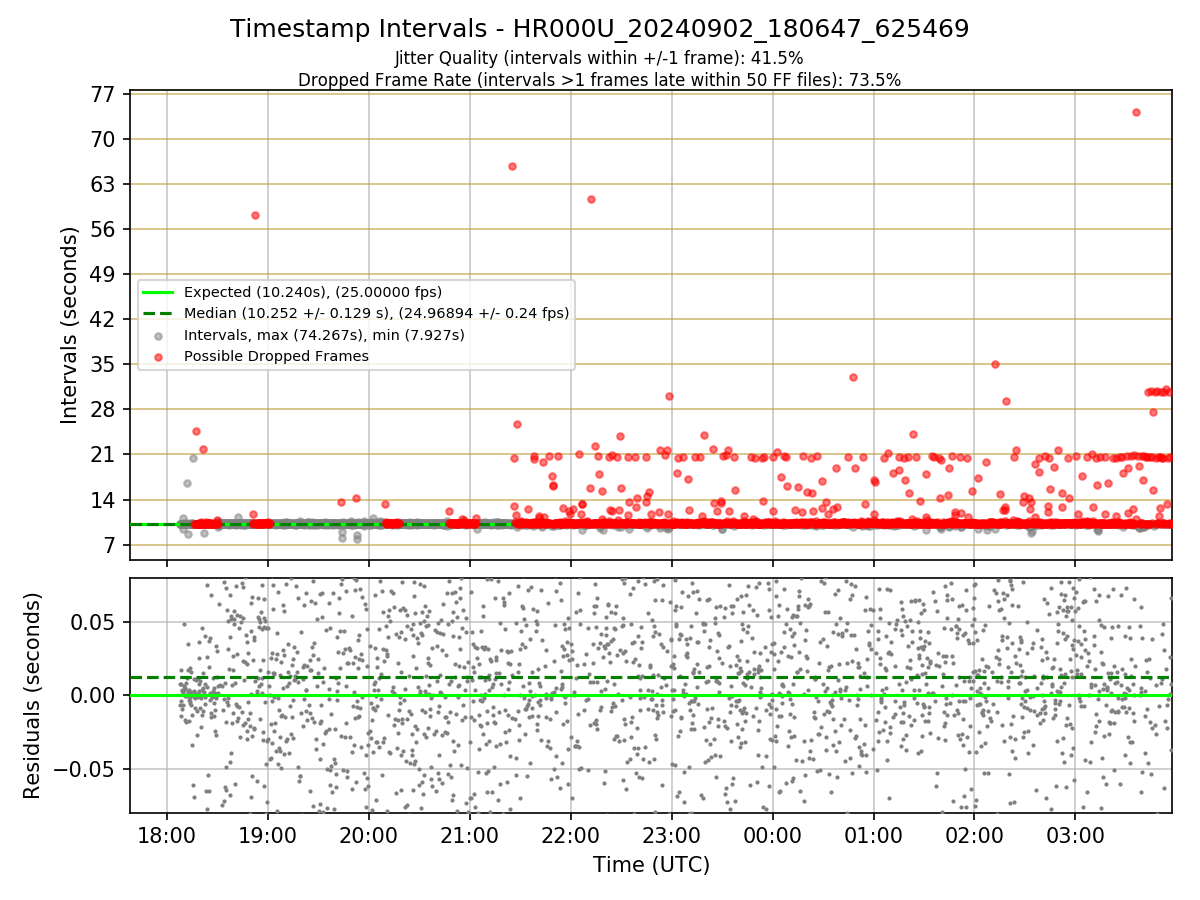Image resolution: width=1200 pixels, height=900 pixels.
Task: Select legend entry 'Possible Dropped Frames'
Action: (276, 356)
